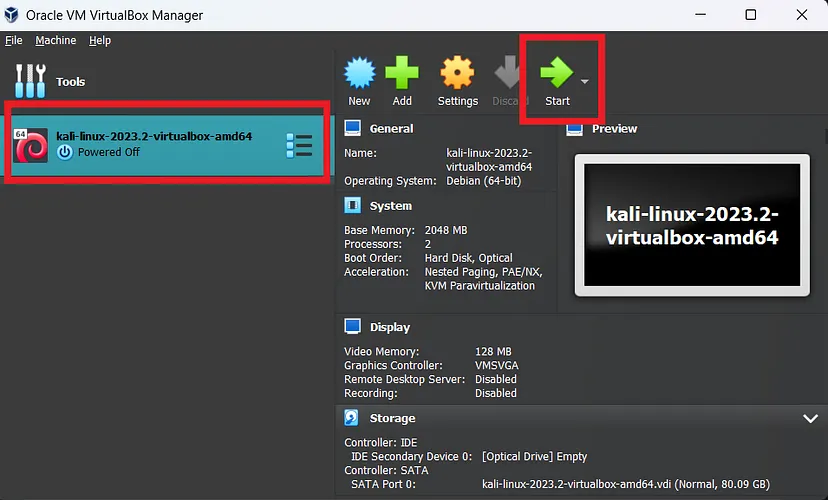Click the Display section screen icon
The width and height of the screenshot is (828, 500).
pos(353,327)
